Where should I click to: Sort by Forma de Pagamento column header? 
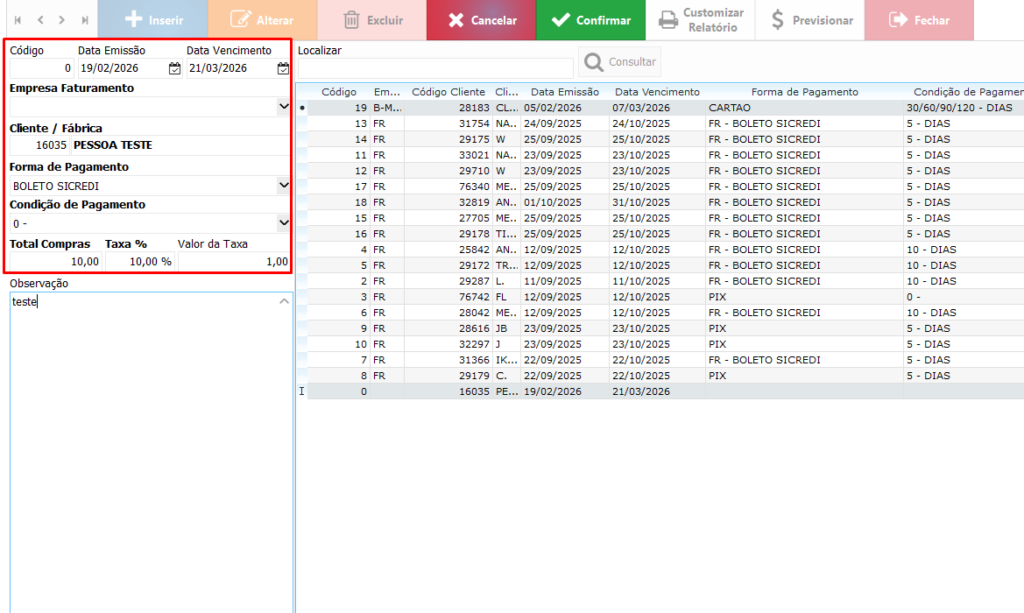click(804, 92)
